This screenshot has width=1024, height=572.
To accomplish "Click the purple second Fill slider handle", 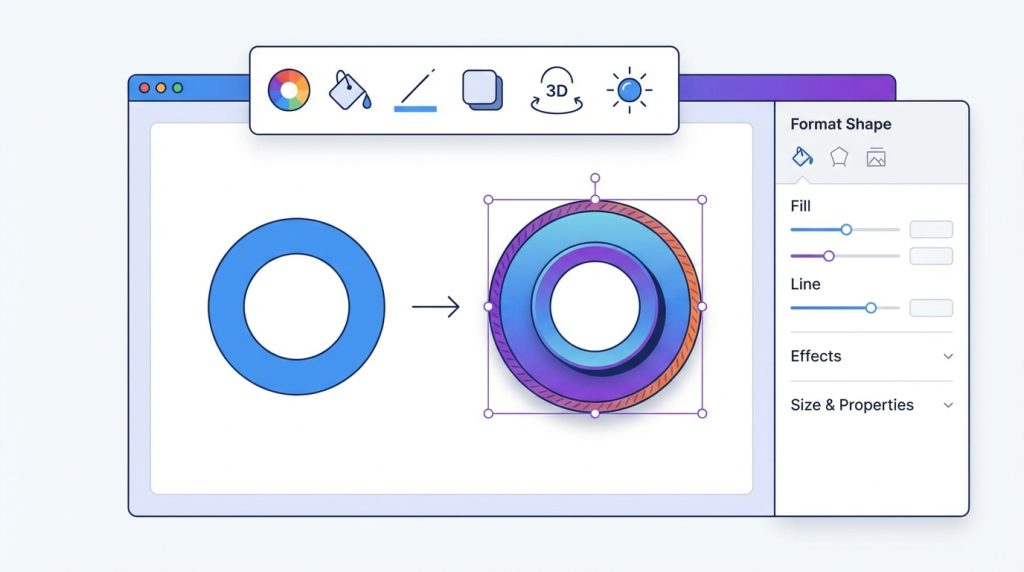I will coord(828,256).
